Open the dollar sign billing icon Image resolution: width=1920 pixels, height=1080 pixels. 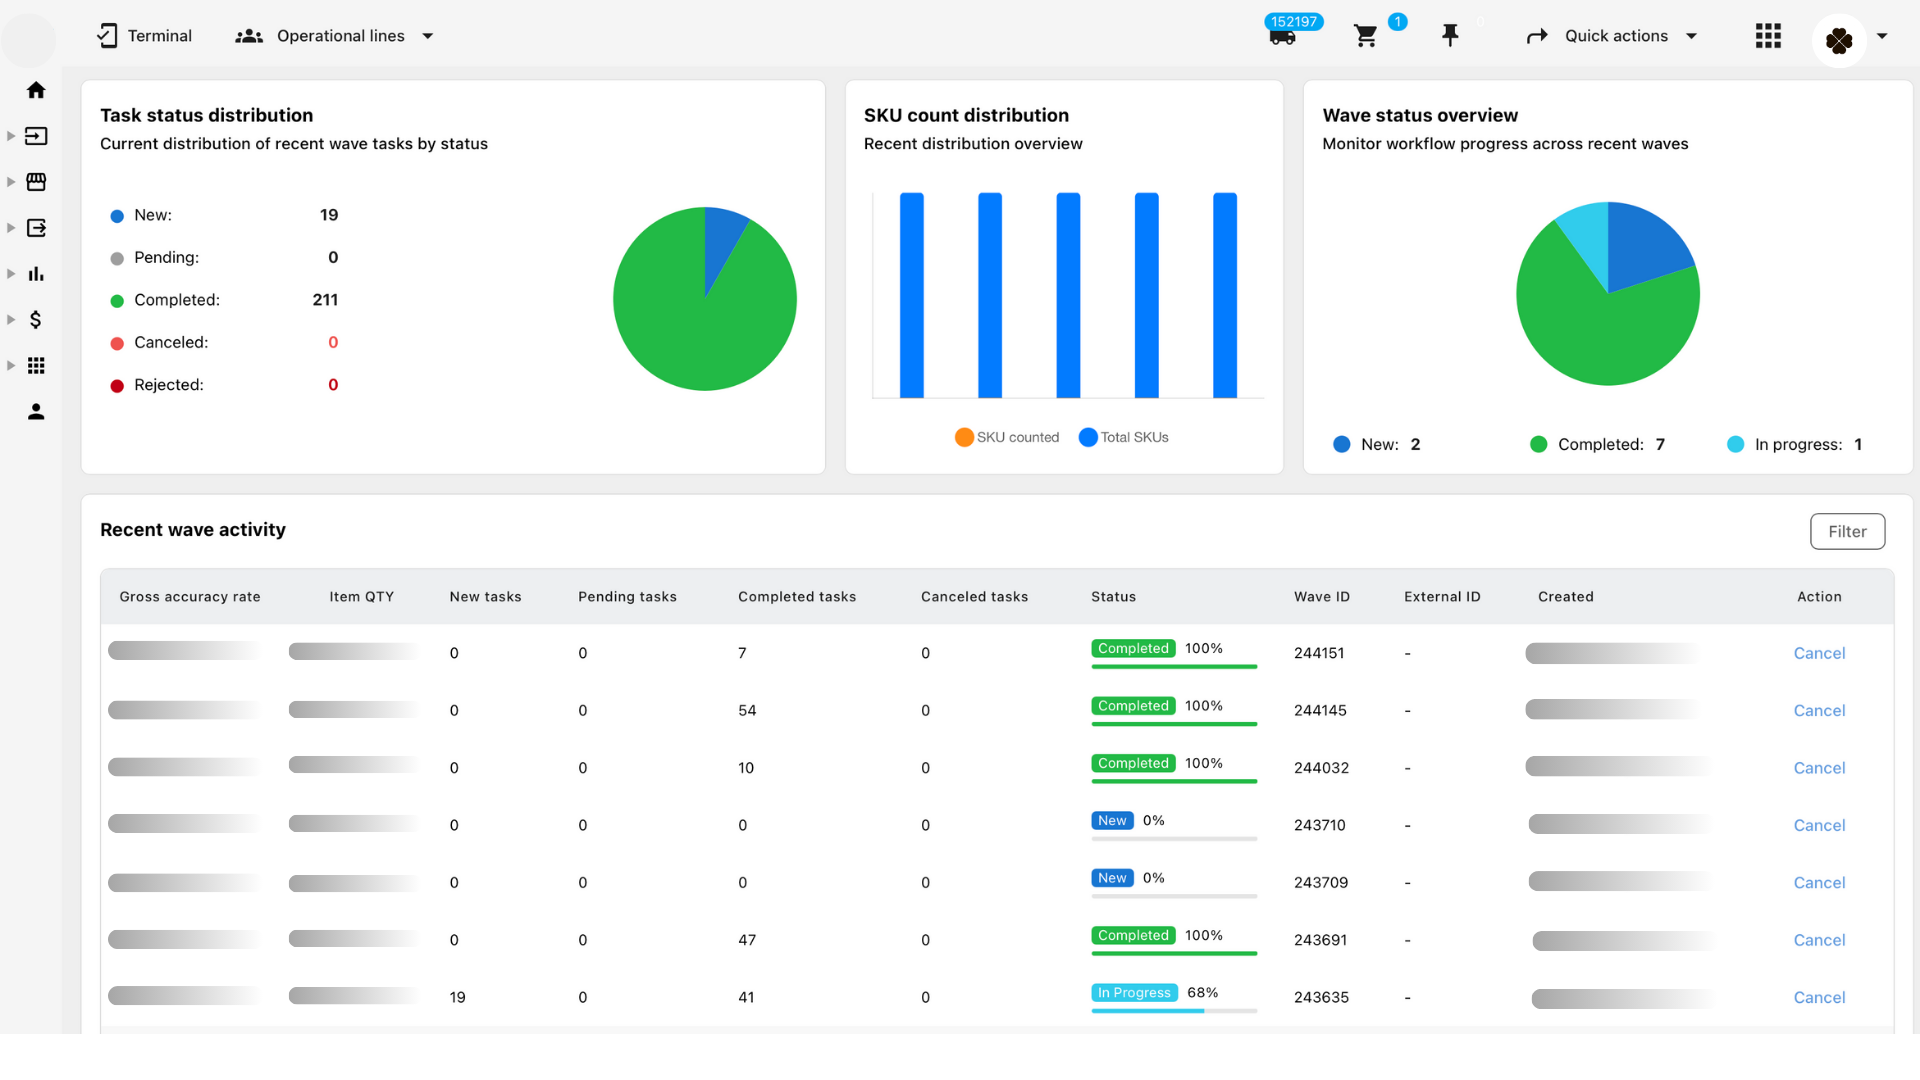36,320
